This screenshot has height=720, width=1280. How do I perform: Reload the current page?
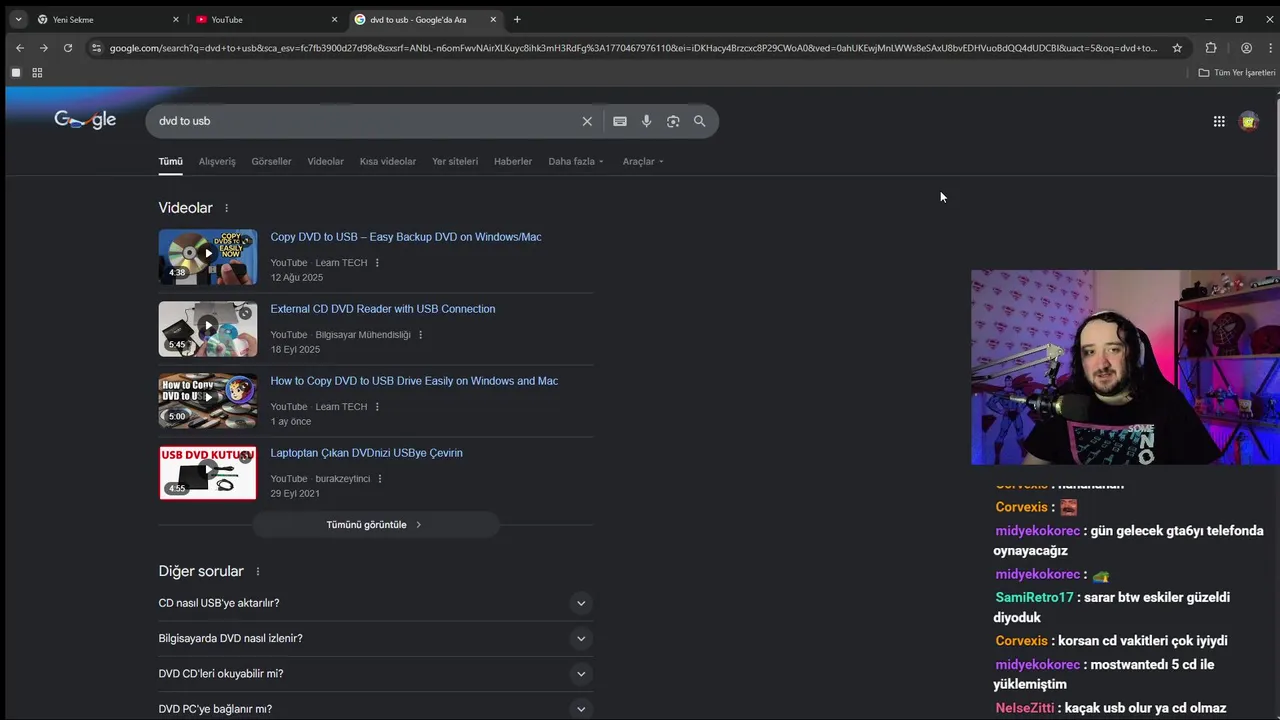[x=68, y=48]
